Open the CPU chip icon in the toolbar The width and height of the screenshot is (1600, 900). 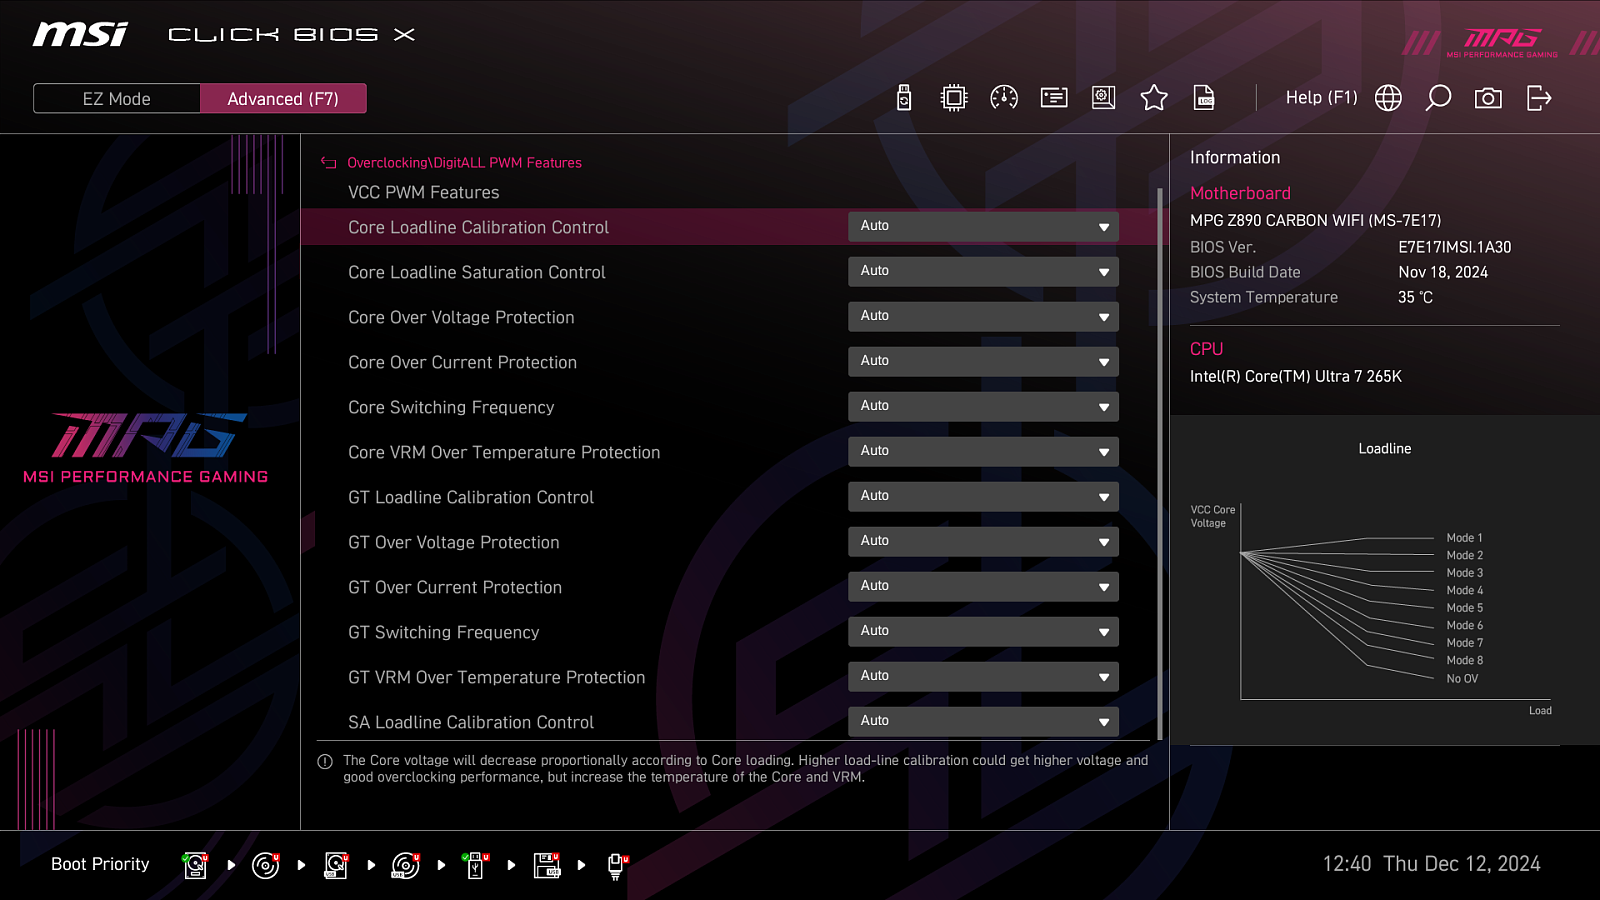point(954,98)
